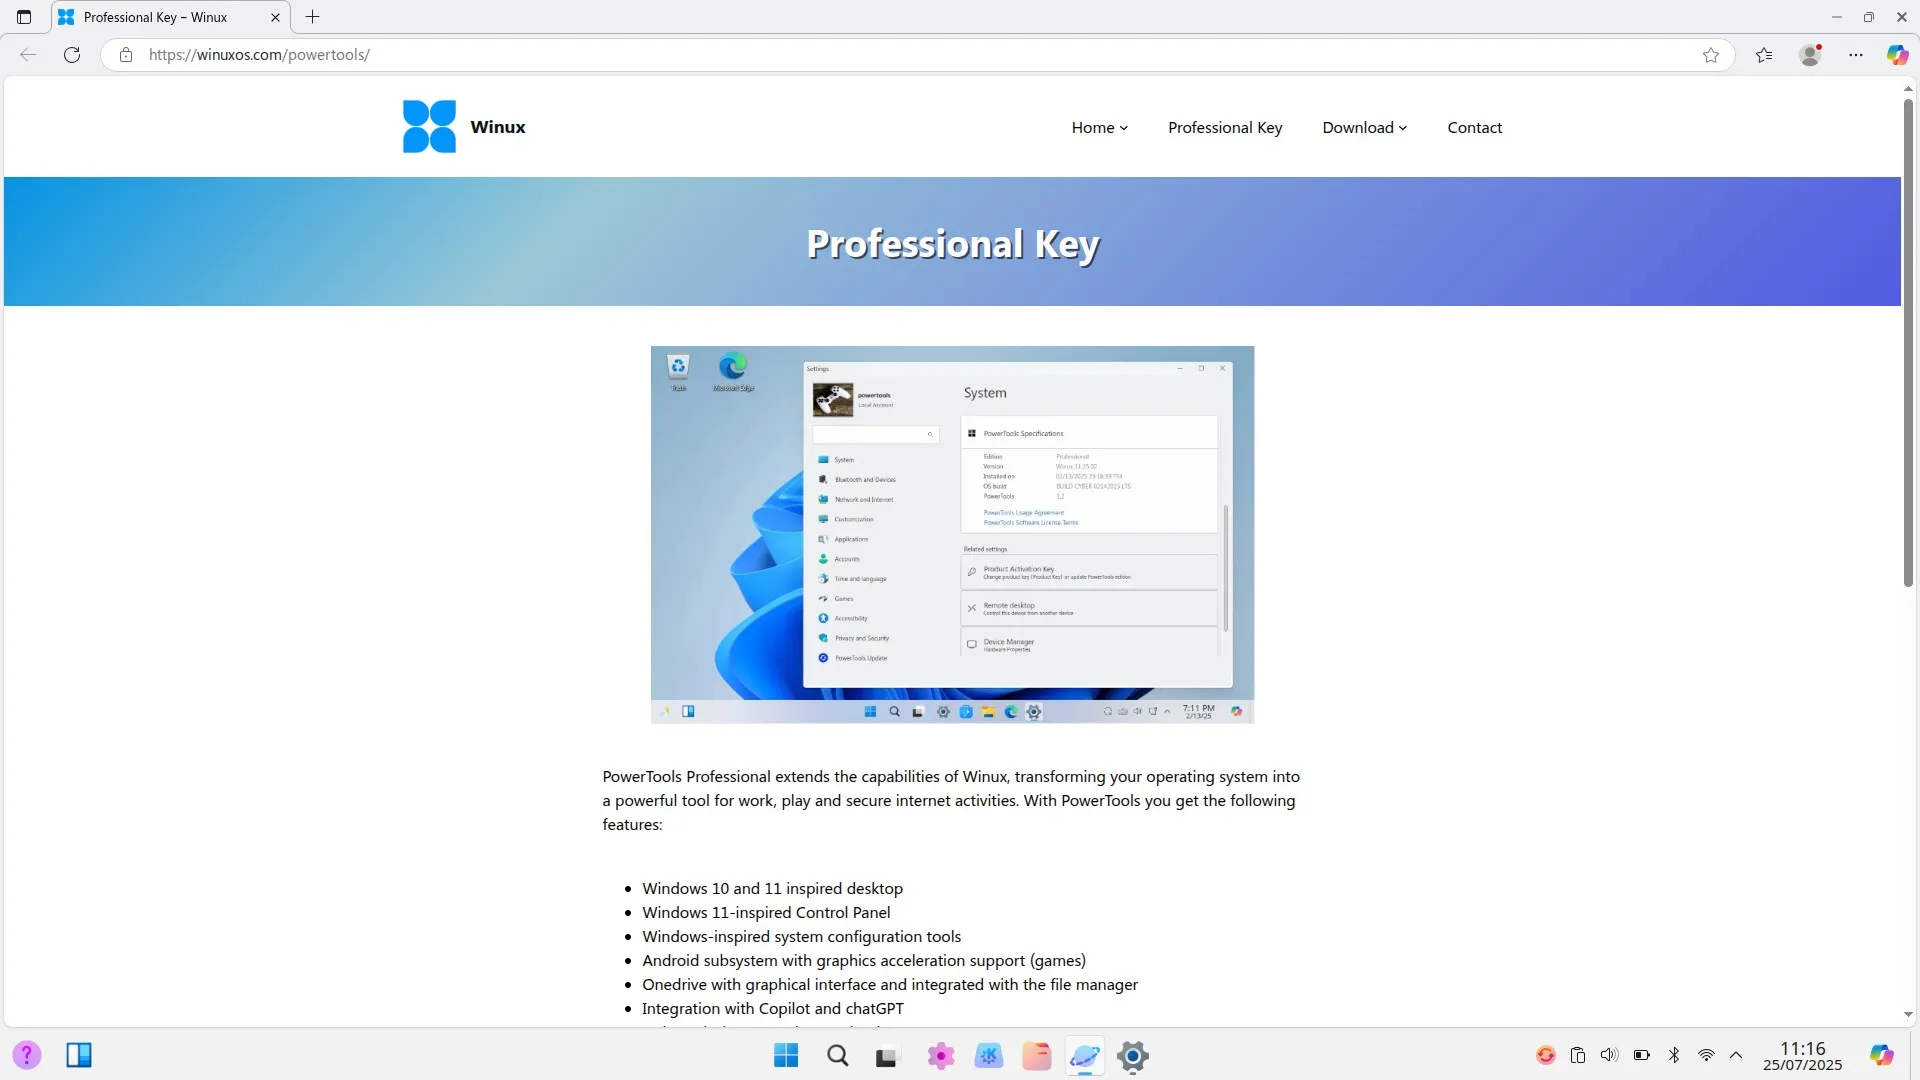This screenshot has height=1080, width=1920.
Task: Click the PowerTools desktop screenshot image
Action: point(952,535)
